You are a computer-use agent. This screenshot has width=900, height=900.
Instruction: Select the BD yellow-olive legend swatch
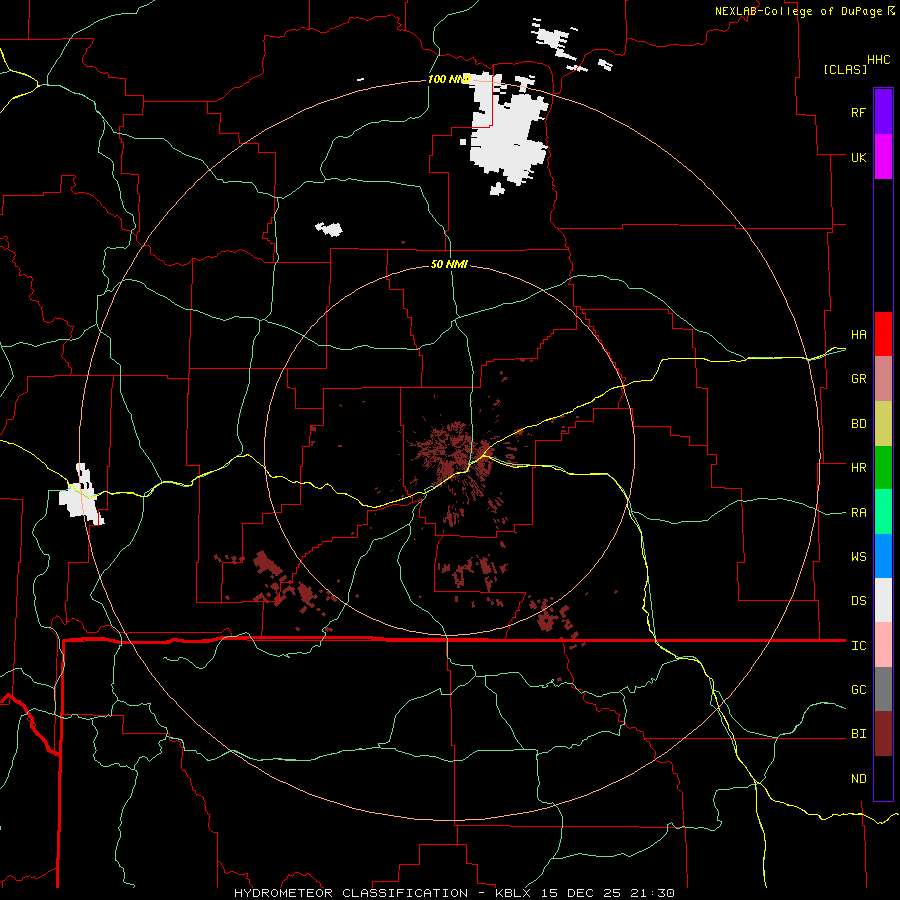coord(883,424)
